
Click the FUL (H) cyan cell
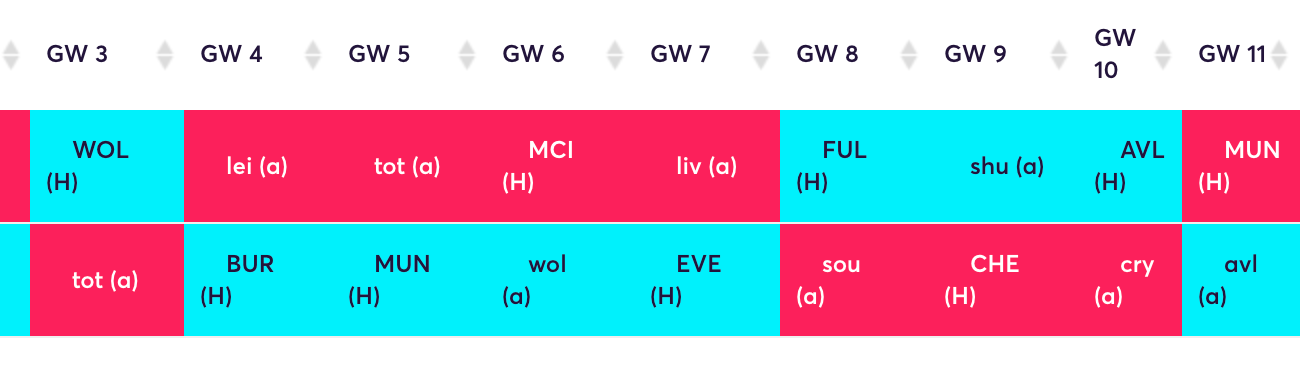854,166
